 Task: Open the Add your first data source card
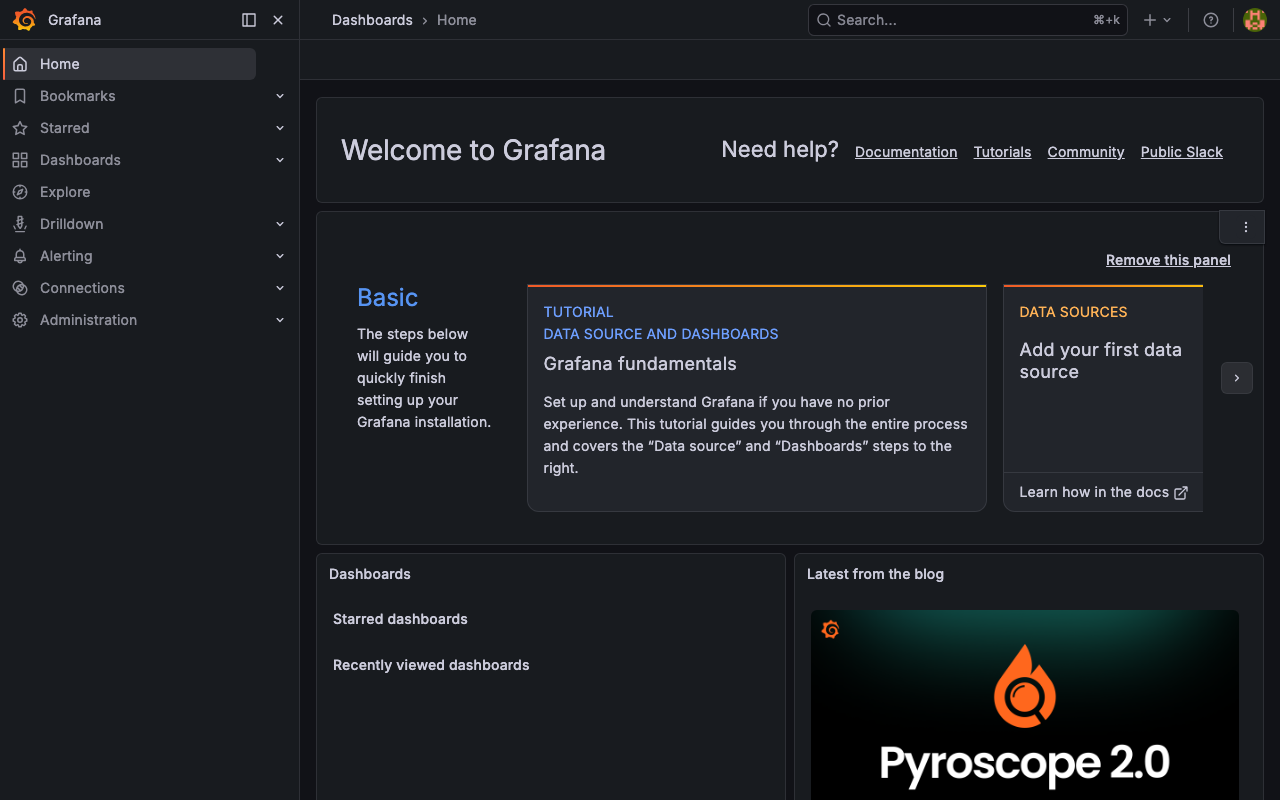point(1103,398)
